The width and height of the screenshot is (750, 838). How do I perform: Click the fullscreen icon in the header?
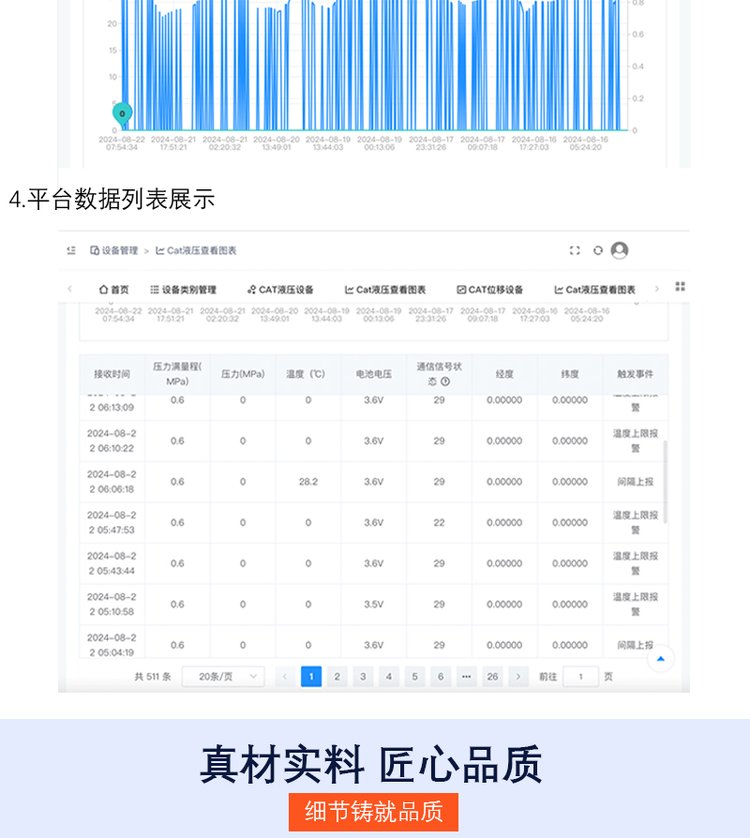(575, 250)
